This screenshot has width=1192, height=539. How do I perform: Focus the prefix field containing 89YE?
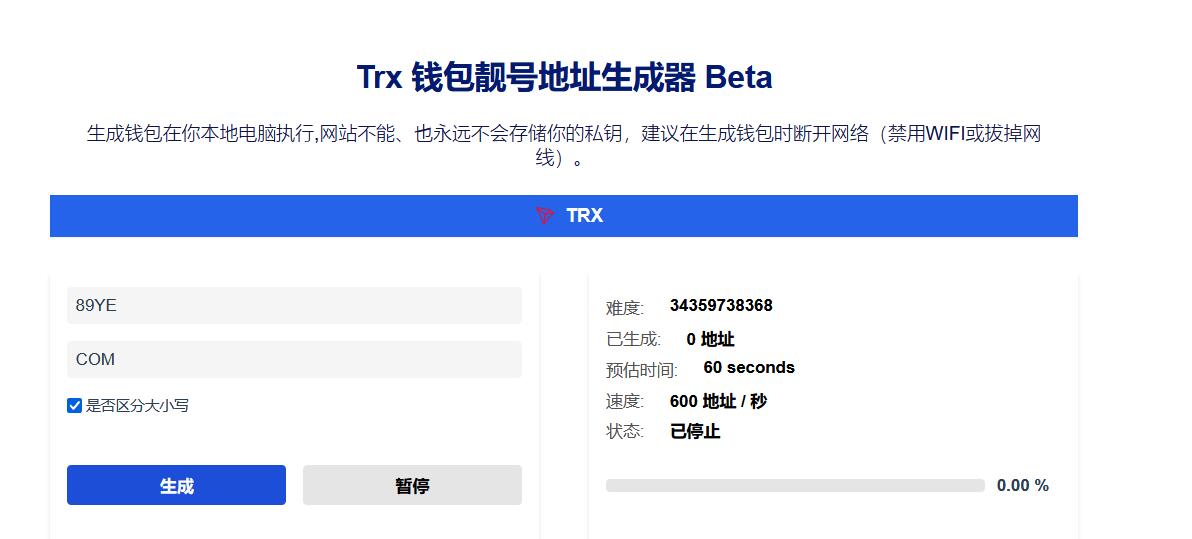pos(294,306)
